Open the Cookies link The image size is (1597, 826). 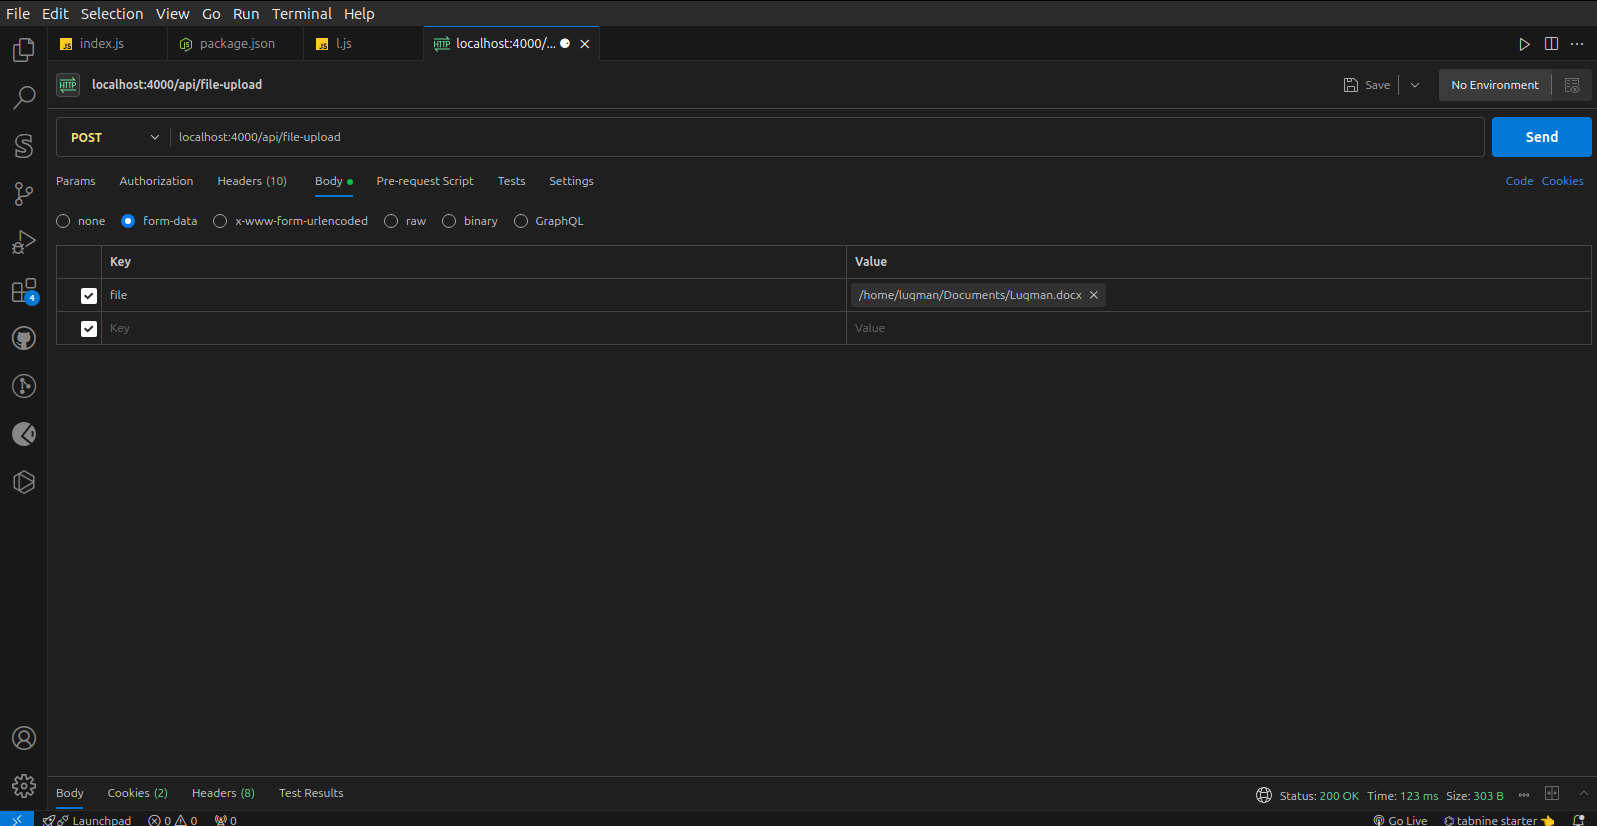coord(1562,181)
